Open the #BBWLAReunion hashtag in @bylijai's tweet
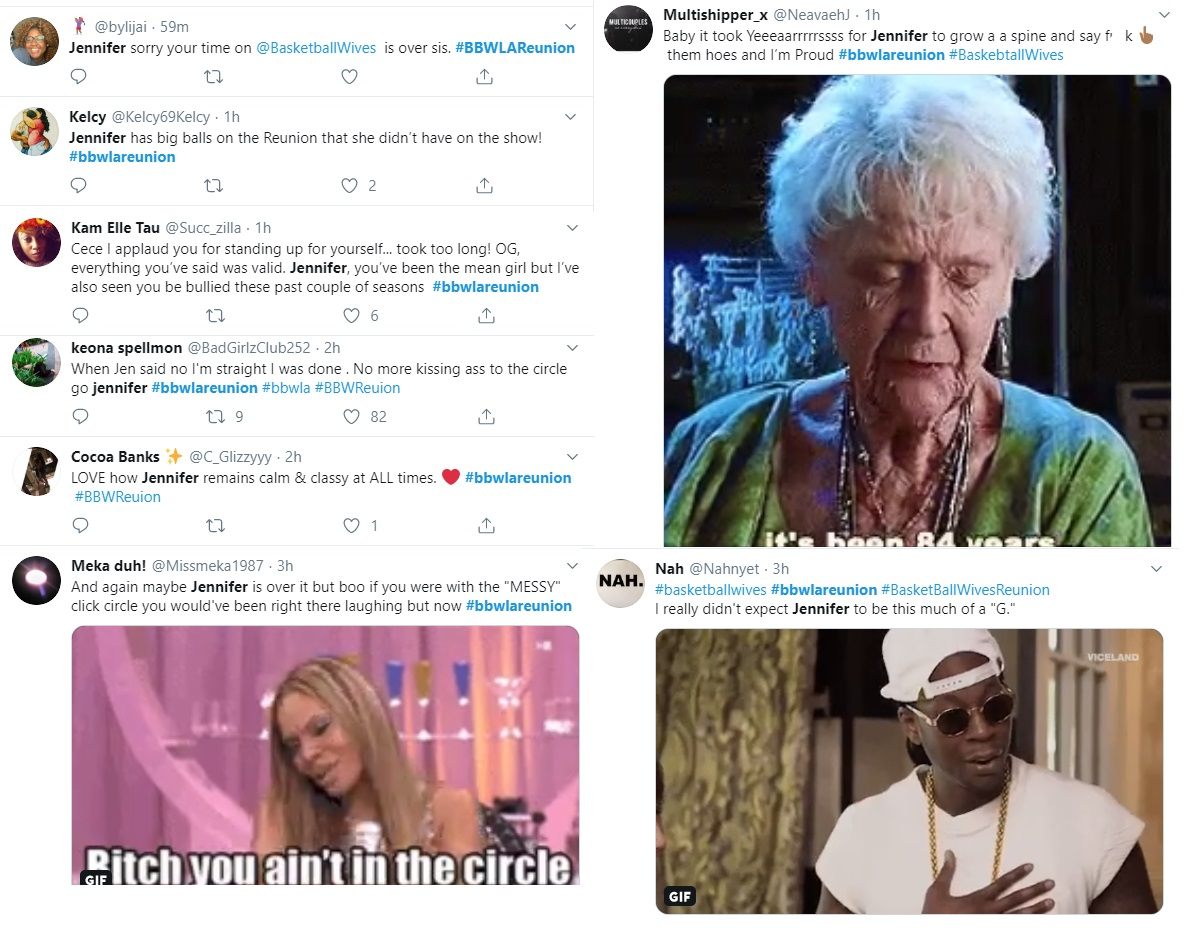This screenshot has height=930, width=1196. pyautogui.click(x=515, y=48)
